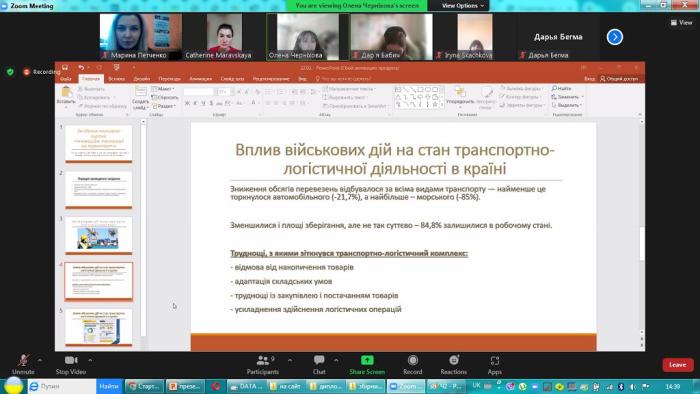Click the taskbar clock showing 14:39
This screenshot has width=700, height=394.
(x=673, y=386)
